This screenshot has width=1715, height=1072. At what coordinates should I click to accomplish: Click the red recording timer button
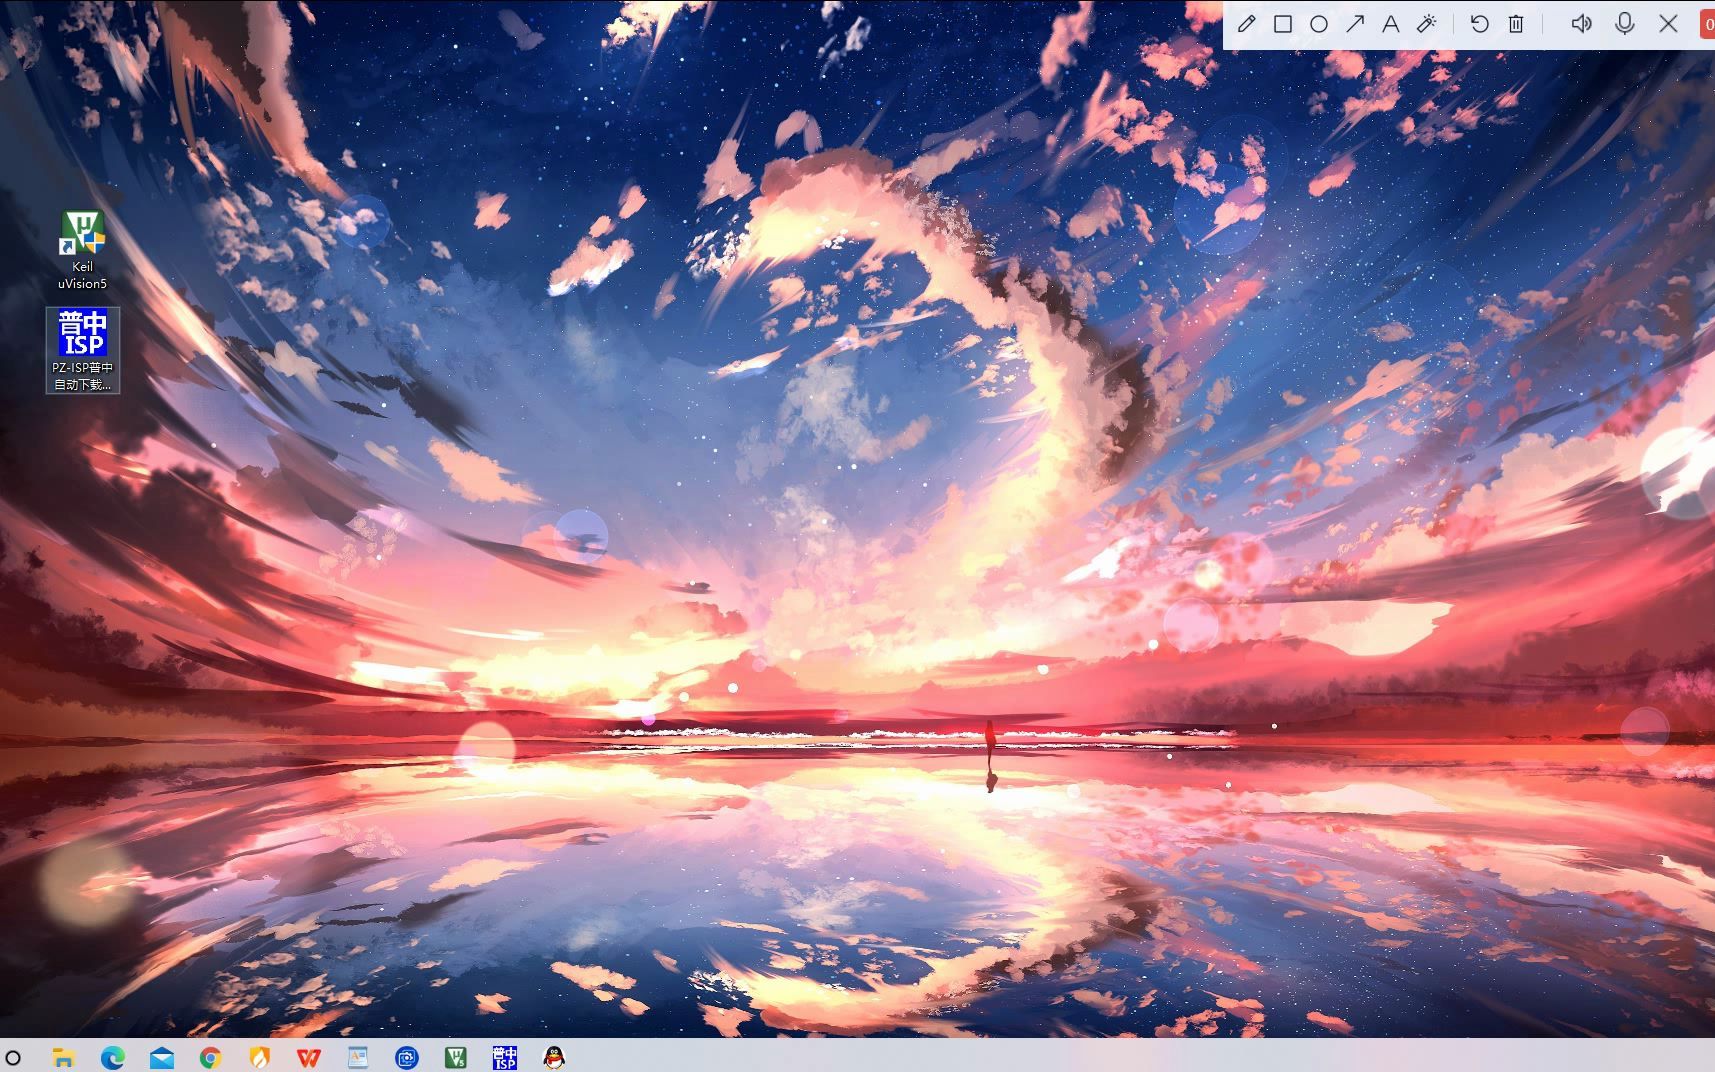tap(1708, 24)
